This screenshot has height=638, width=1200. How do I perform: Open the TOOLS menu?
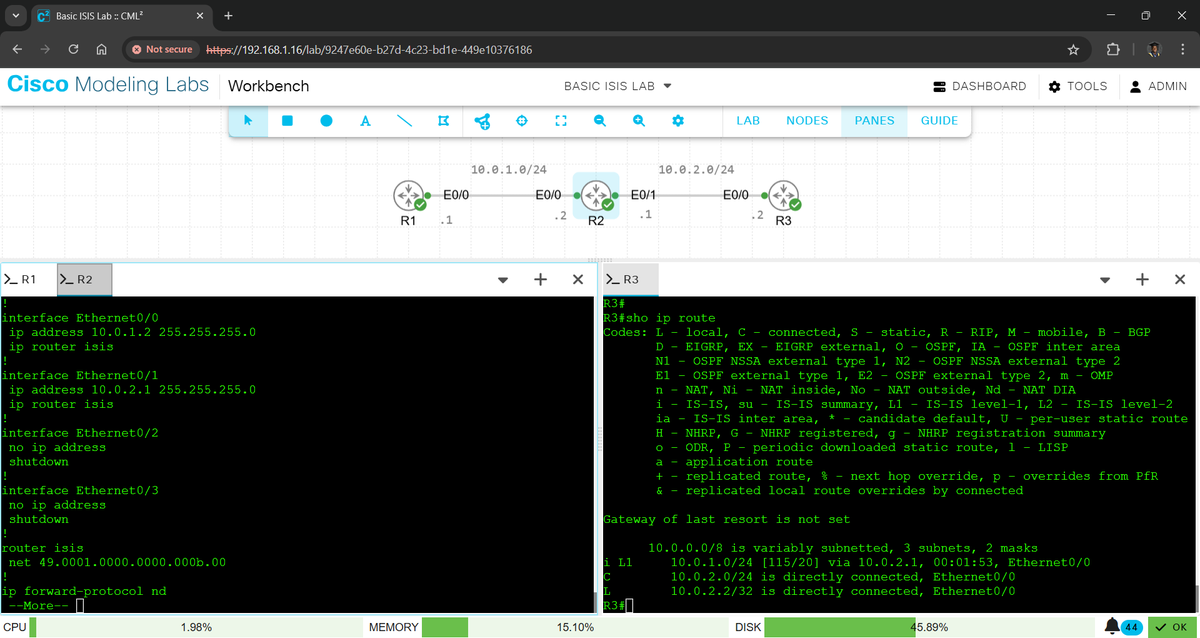[1077, 86]
